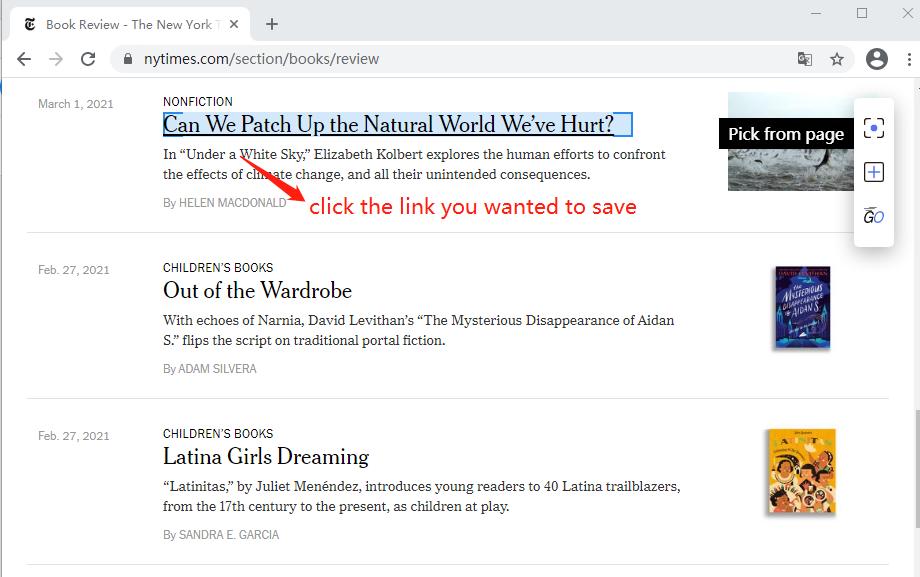920x577 pixels.
Task: Click the lock icon in the address bar
Action: (x=128, y=59)
